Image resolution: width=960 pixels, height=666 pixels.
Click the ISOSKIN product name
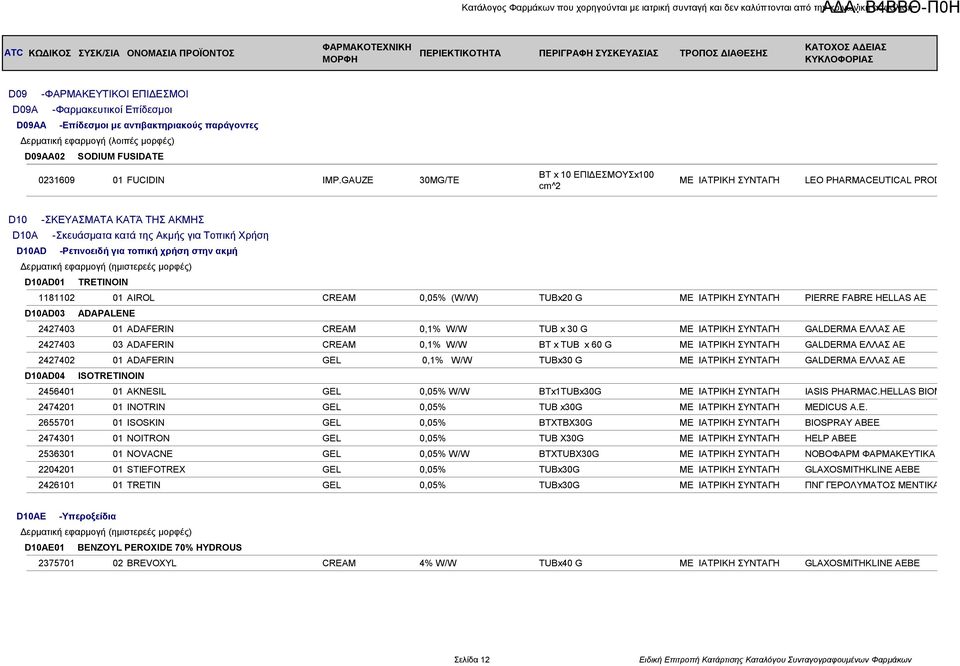(x=145, y=422)
